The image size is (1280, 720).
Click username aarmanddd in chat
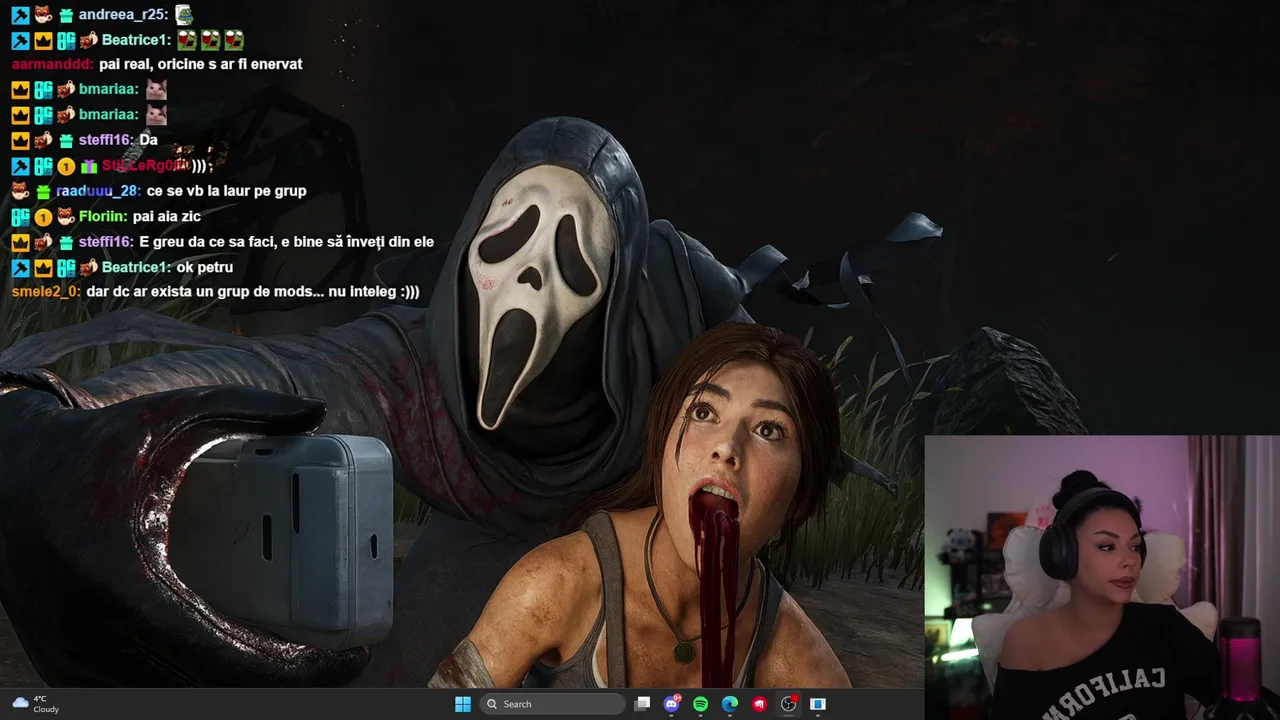(53, 64)
